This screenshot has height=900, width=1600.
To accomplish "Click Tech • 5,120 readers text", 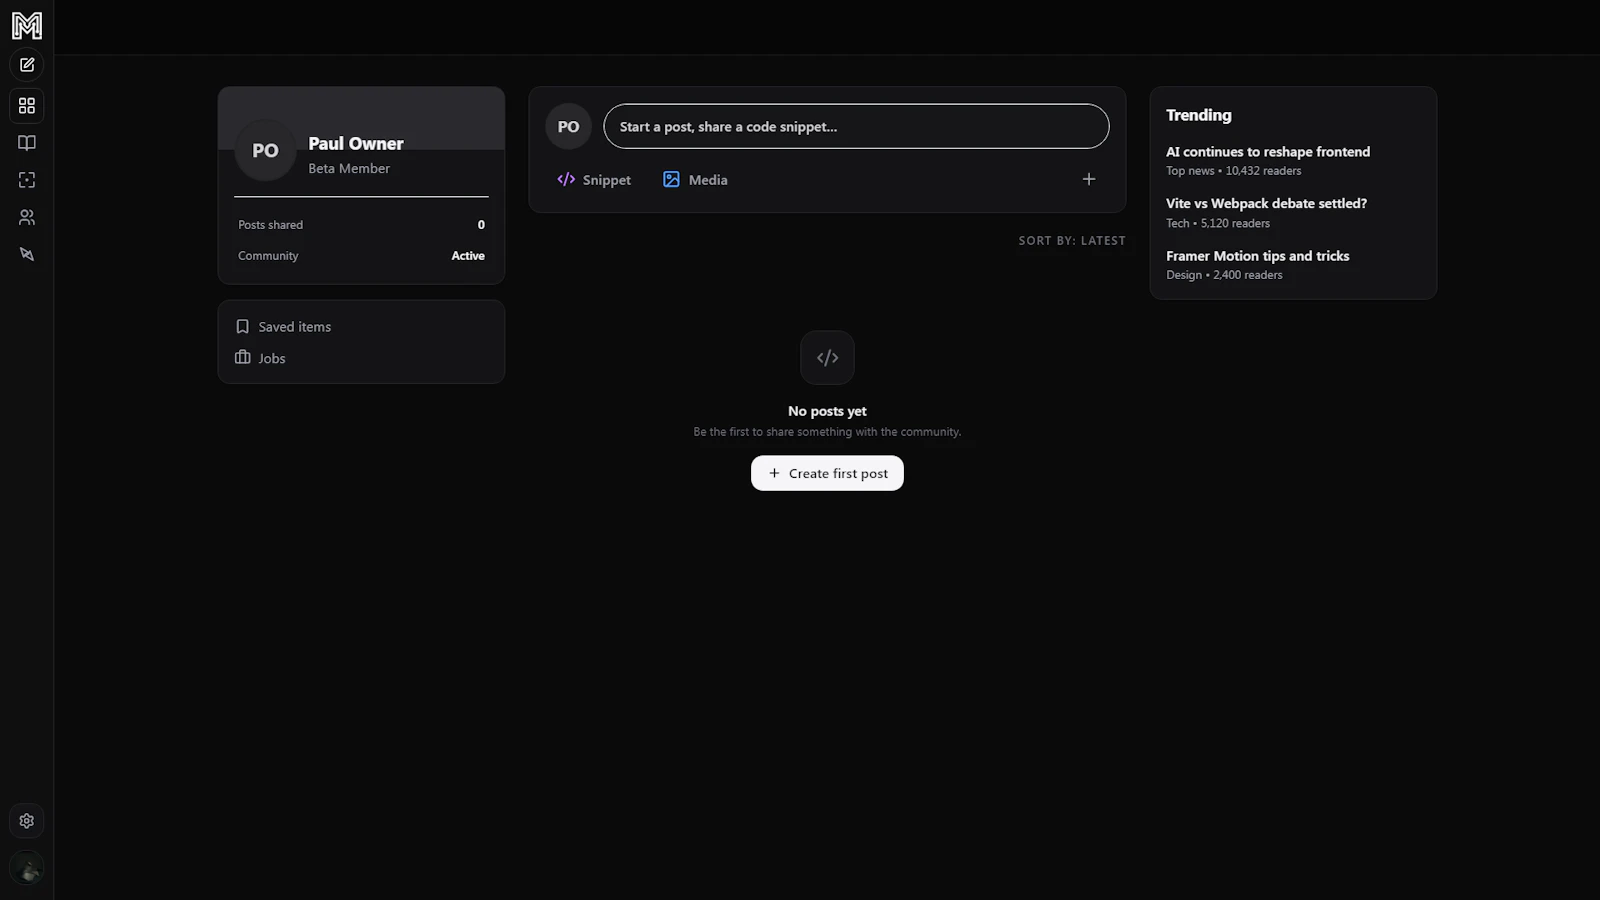I will [1218, 224].
